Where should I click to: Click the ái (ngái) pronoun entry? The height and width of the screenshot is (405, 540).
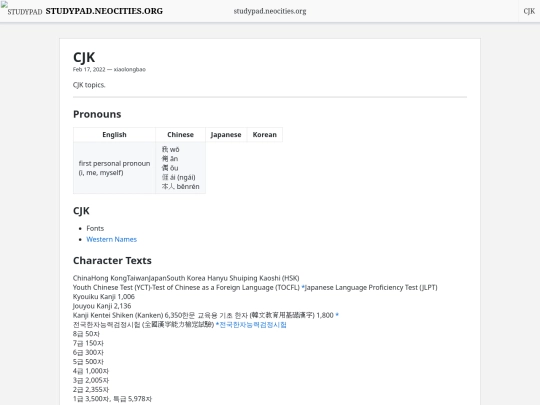pyautogui.click(x=178, y=177)
